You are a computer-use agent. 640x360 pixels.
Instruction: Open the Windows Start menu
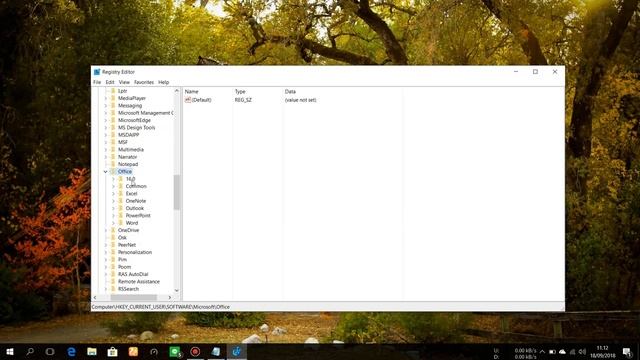pos(10,351)
